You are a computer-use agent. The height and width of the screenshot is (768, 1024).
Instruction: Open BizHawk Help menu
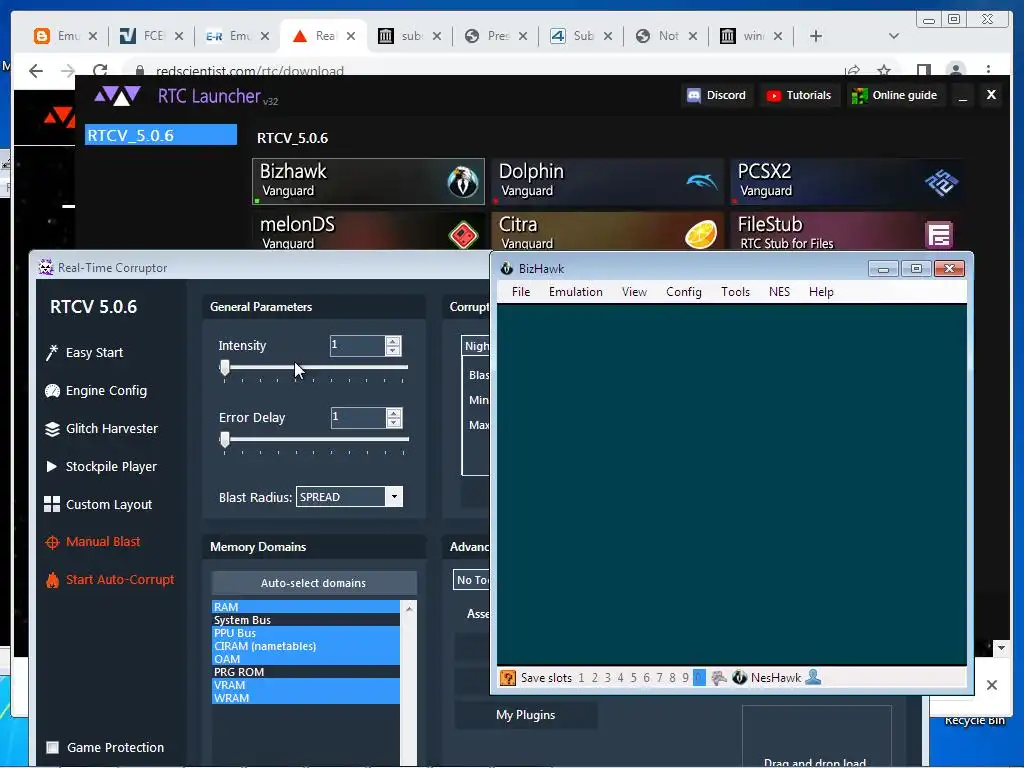(821, 292)
